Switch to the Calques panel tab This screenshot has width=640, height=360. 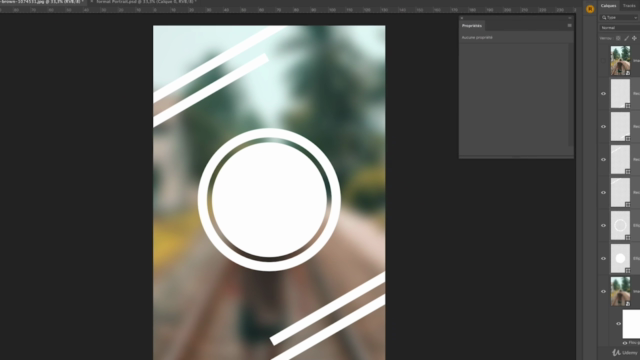tap(608, 6)
